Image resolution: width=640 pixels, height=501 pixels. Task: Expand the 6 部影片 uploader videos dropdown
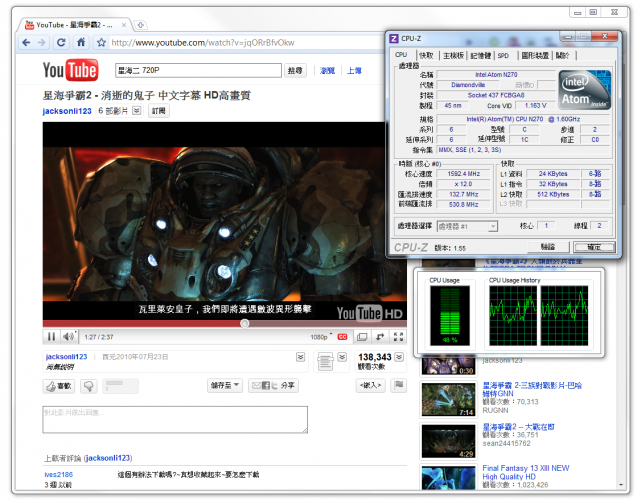[137, 111]
